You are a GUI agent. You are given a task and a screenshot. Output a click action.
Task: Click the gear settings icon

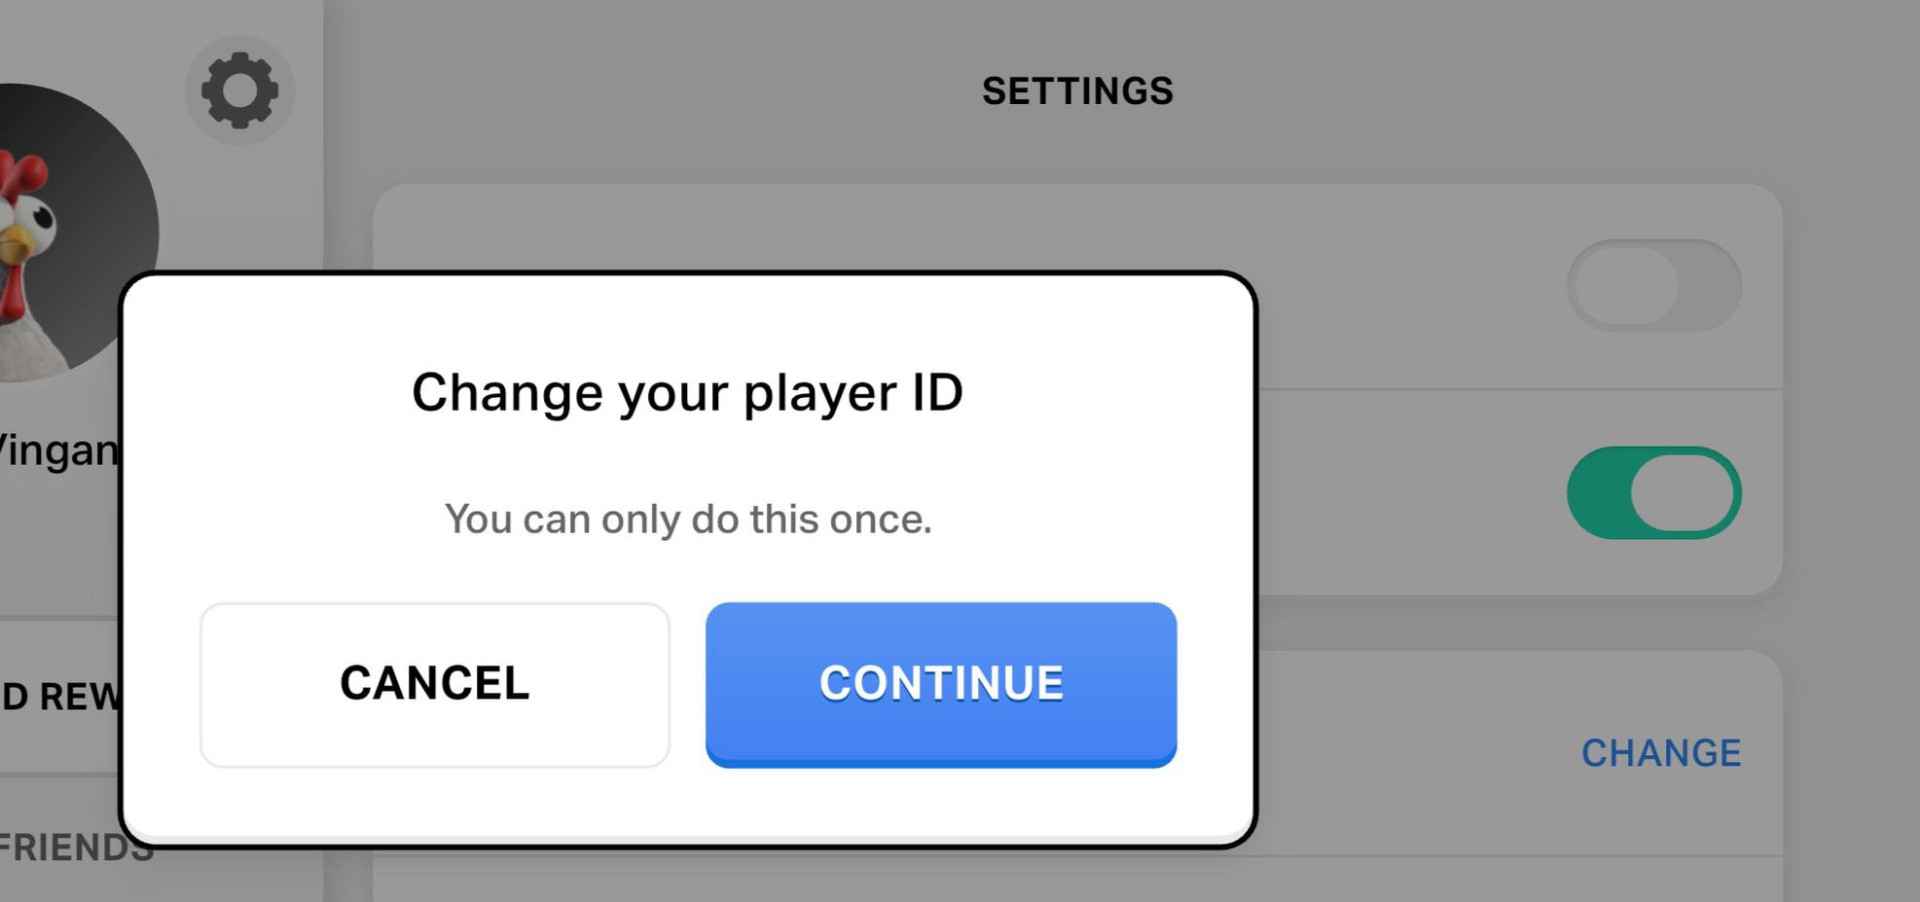click(x=239, y=90)
